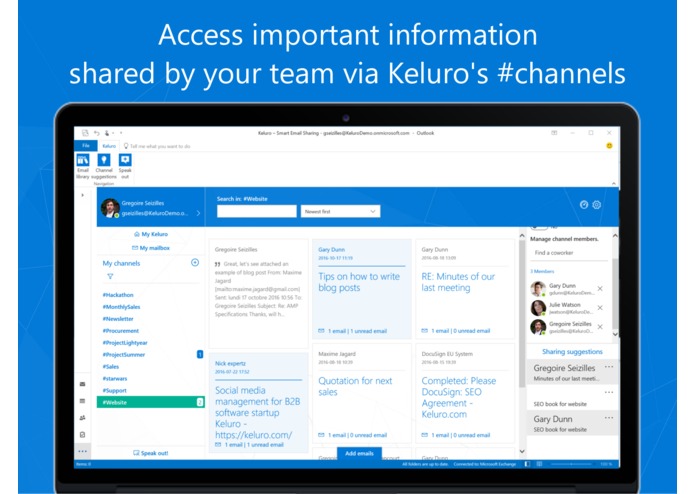Open the People navigation icon

pyautogui.click(x=82, y=418)
